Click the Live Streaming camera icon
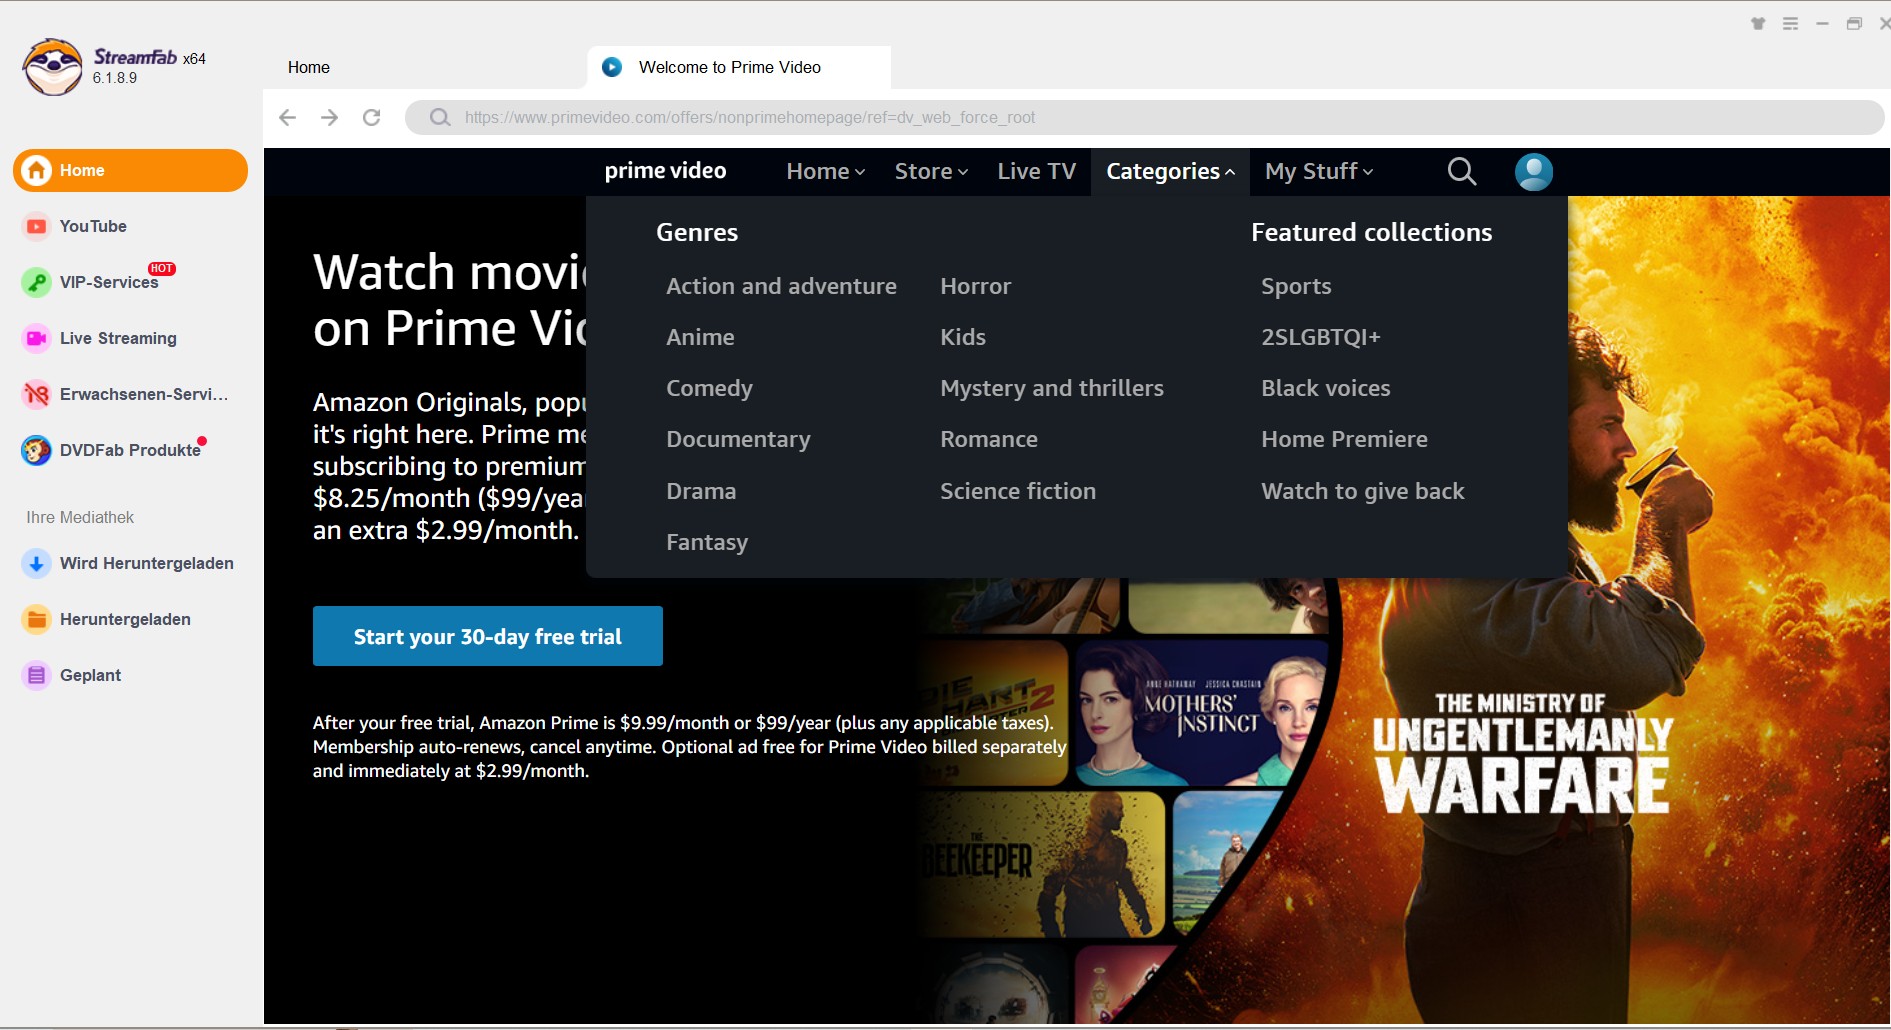1891x1030 pixels. 36,338
